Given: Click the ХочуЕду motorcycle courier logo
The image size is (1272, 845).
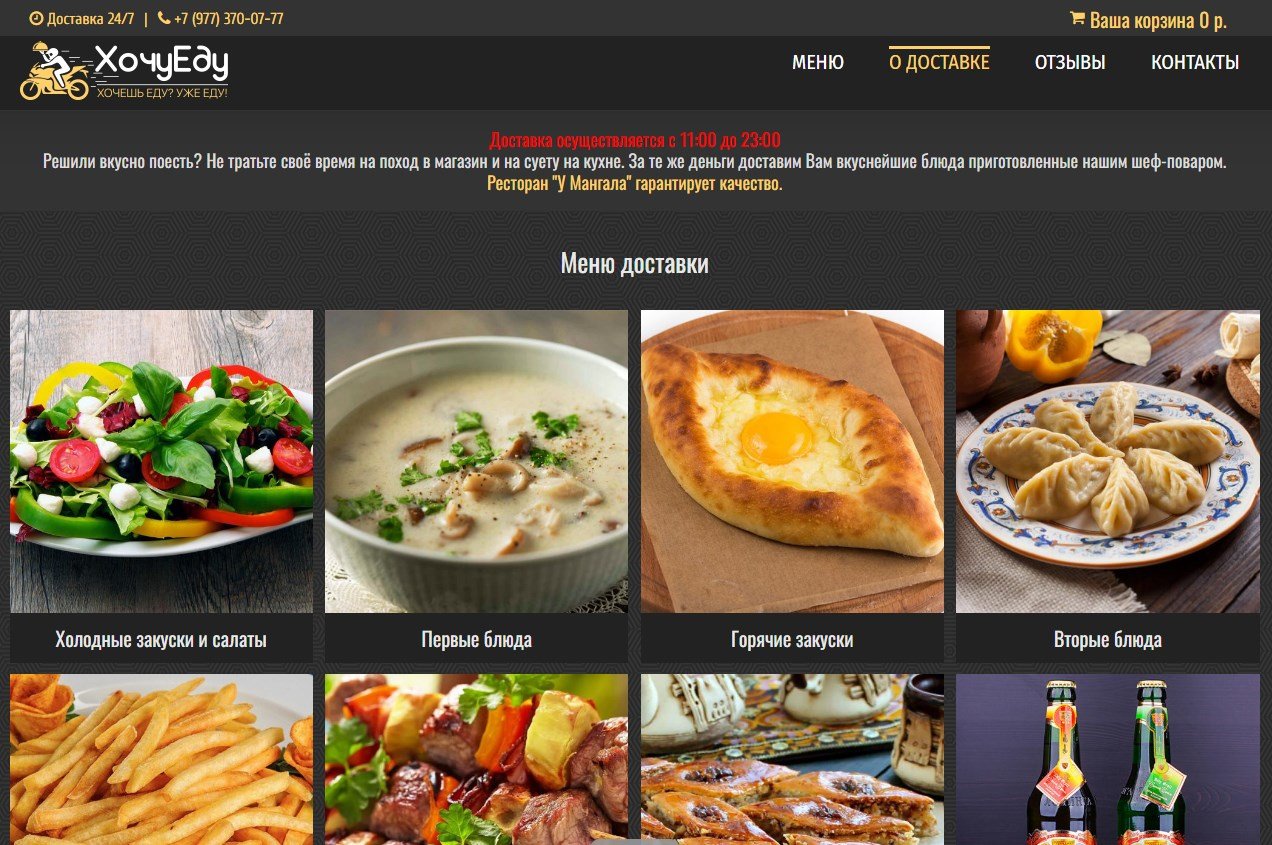Looking at the screenshot, I should [124, 72].
